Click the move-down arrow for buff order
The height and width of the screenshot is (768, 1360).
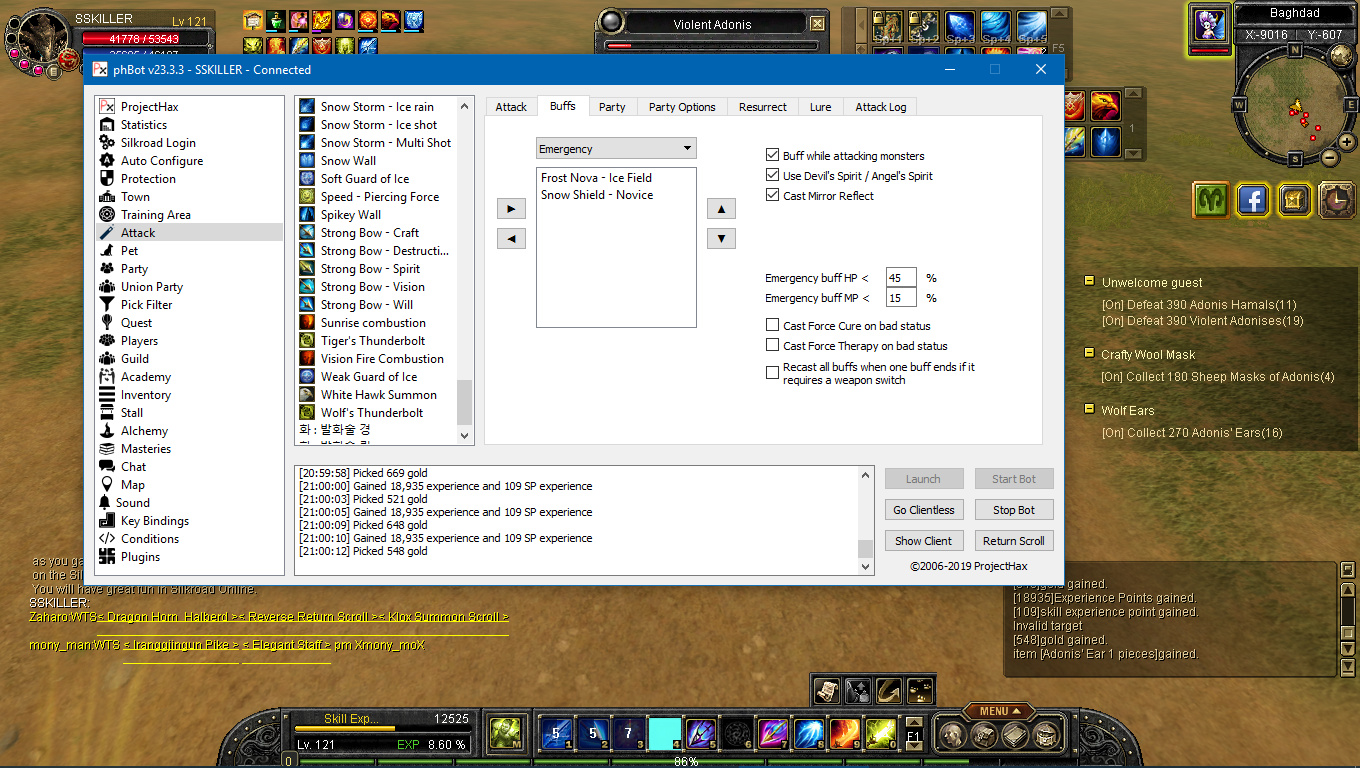(x=721, y=239)
